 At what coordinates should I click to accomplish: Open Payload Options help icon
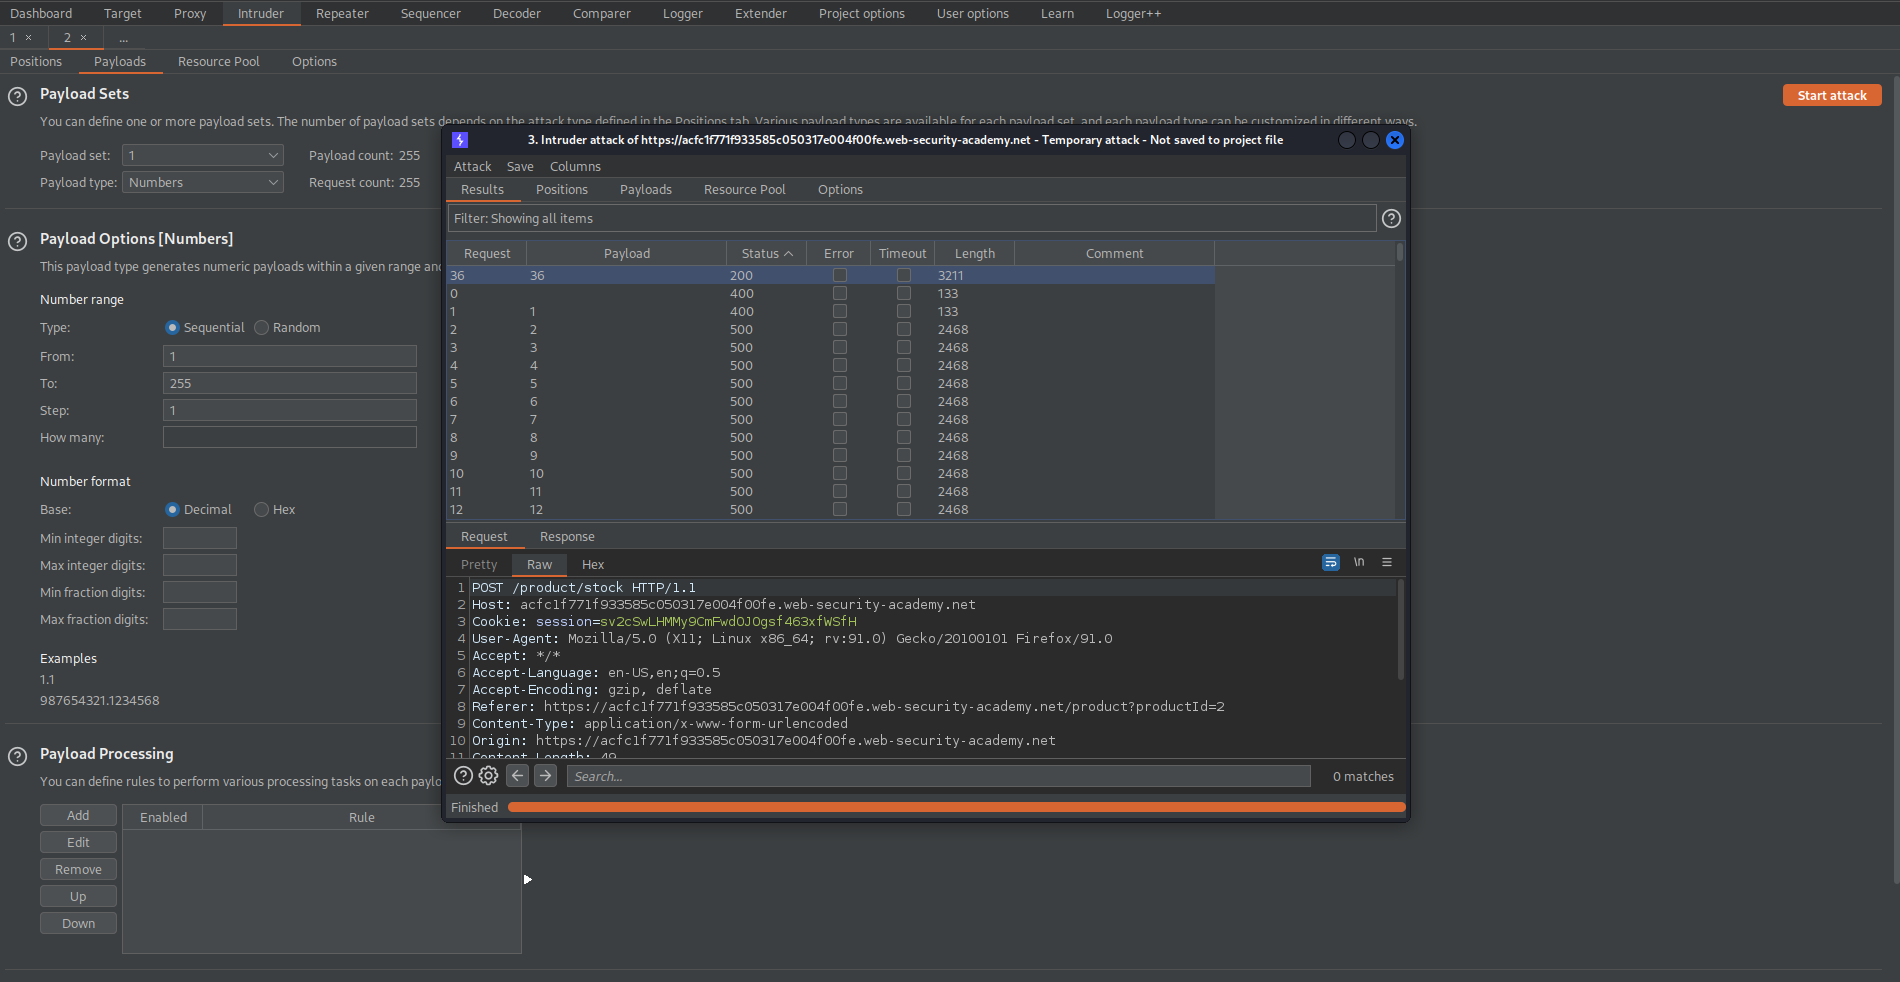[x=17, y=242]
